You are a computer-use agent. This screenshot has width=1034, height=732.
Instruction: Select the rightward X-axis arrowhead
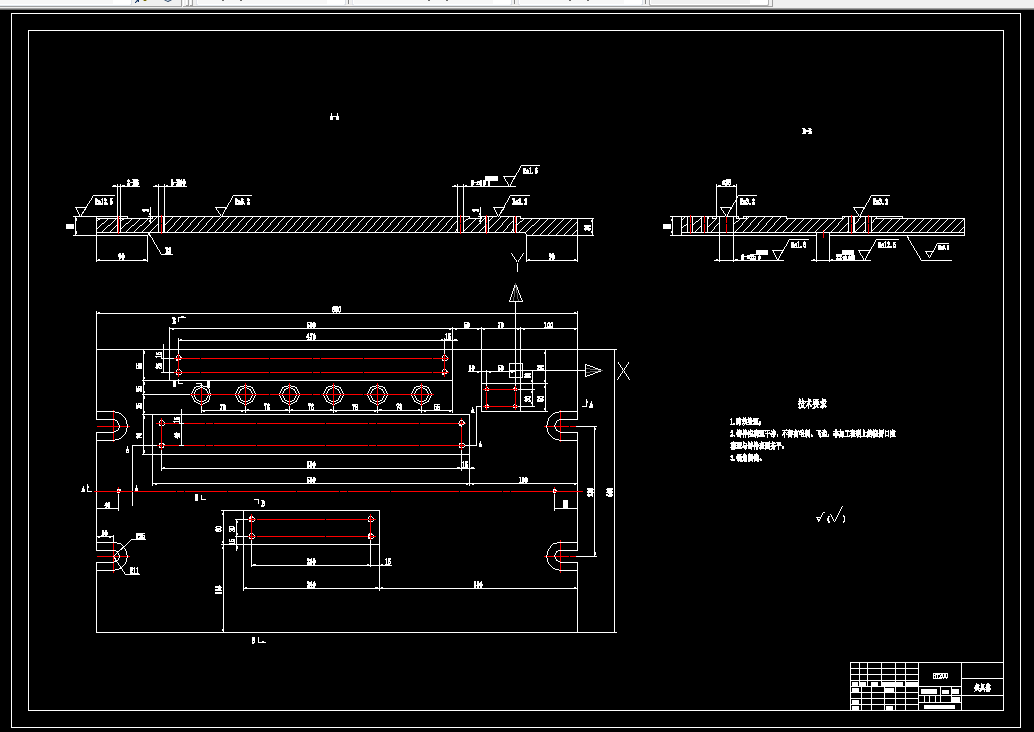pyautogui.click(x=593, y=371)
